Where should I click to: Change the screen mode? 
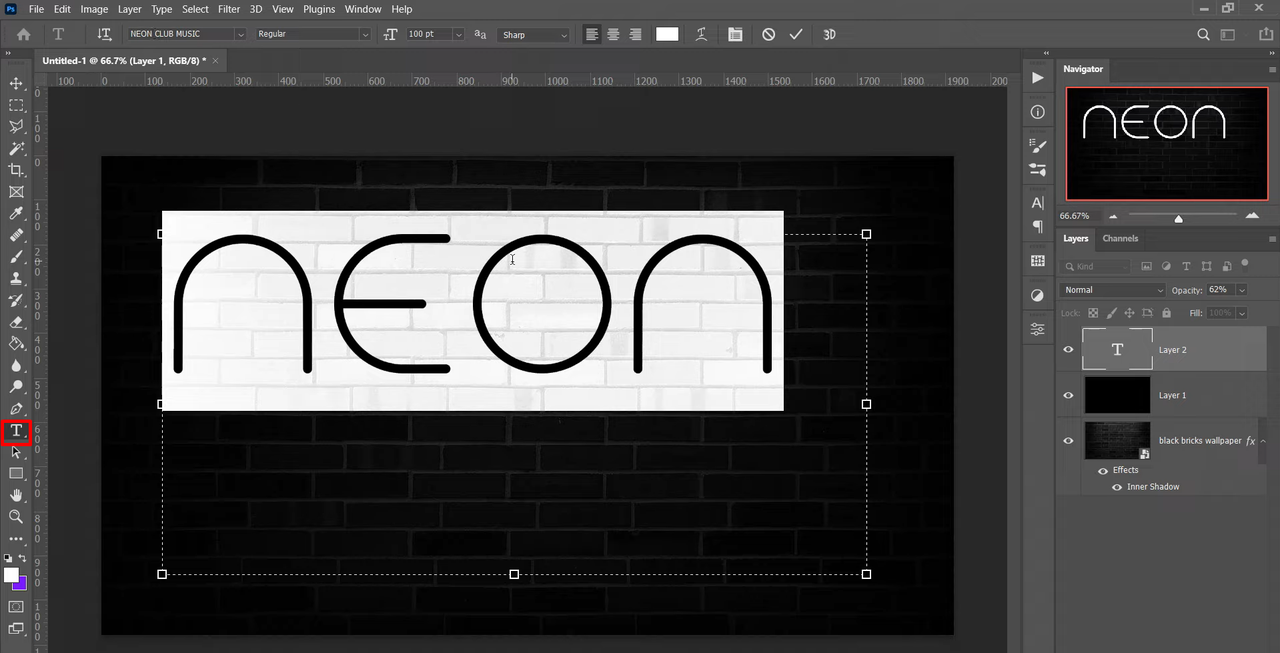click(x=16, y=628)
